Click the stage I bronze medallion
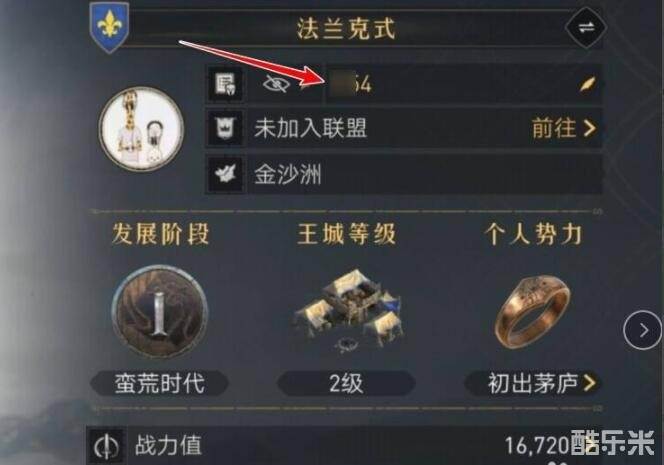Viewport: 664px width, 465px height. tap(160, 313)
